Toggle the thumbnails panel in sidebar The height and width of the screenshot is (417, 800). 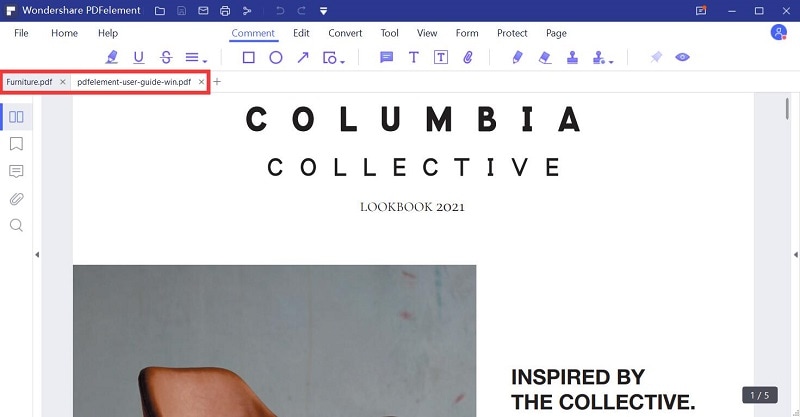coord(16,117)
